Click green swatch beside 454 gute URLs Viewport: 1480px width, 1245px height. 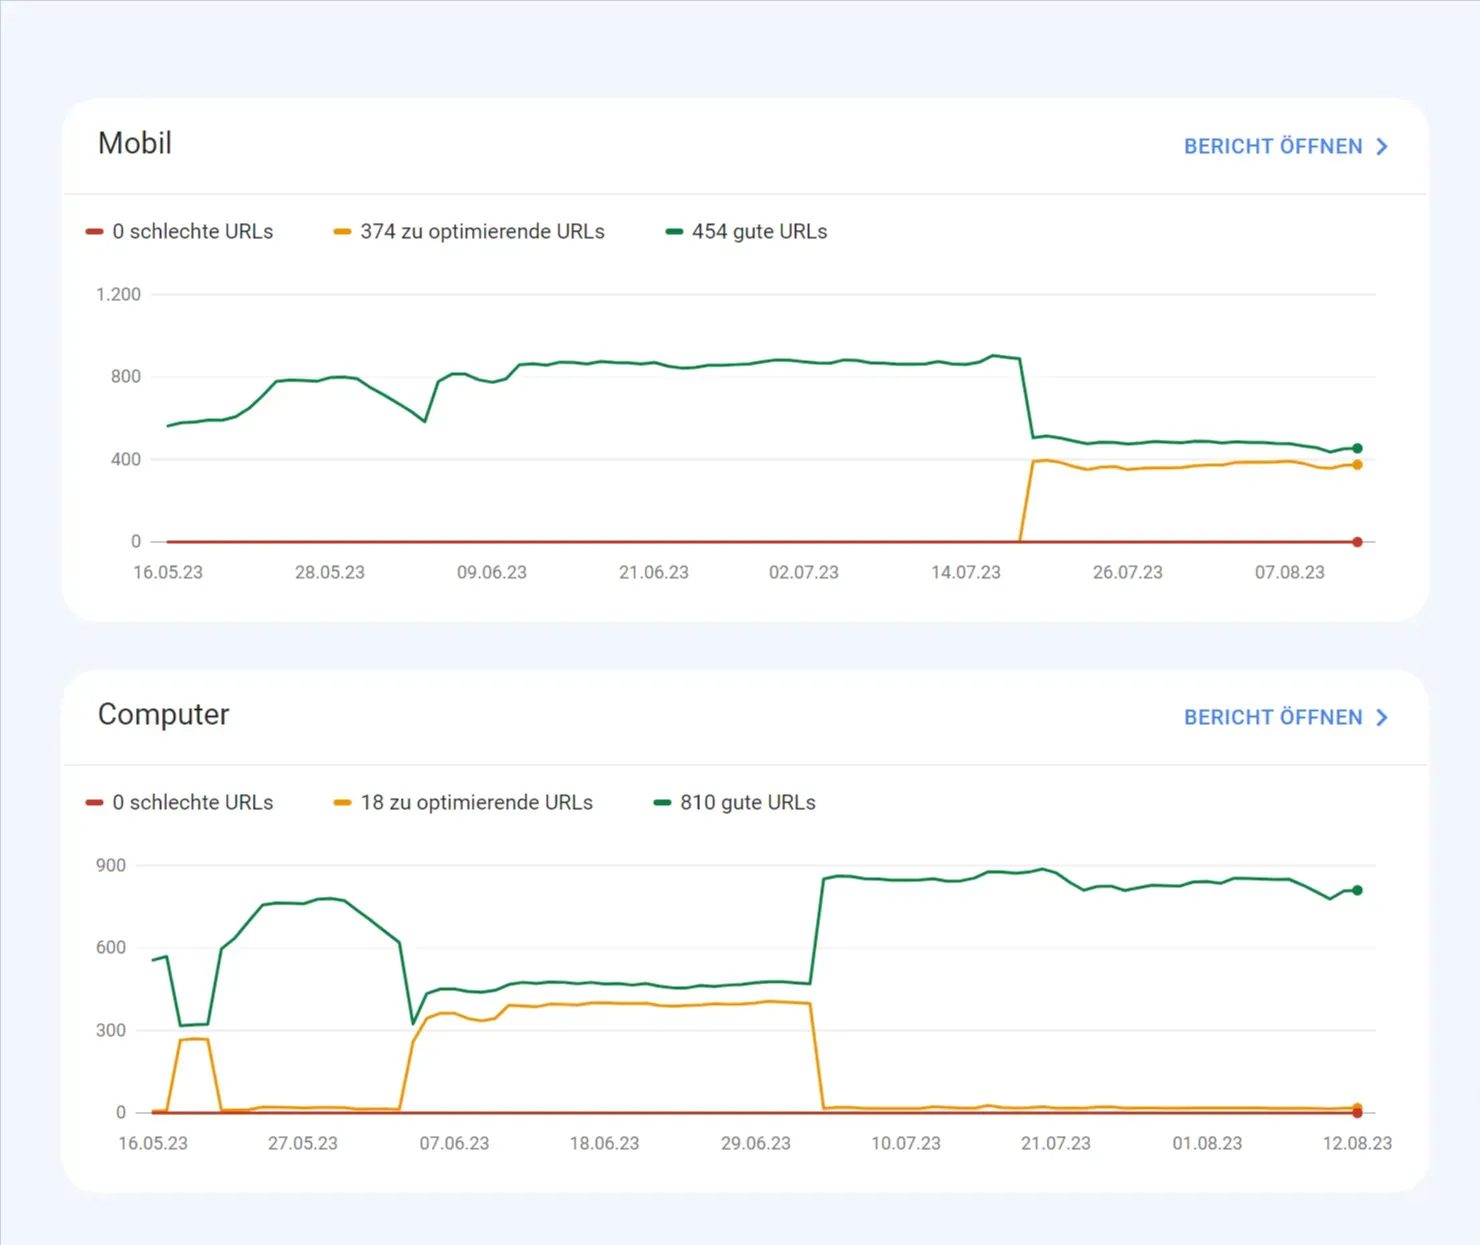674,231
